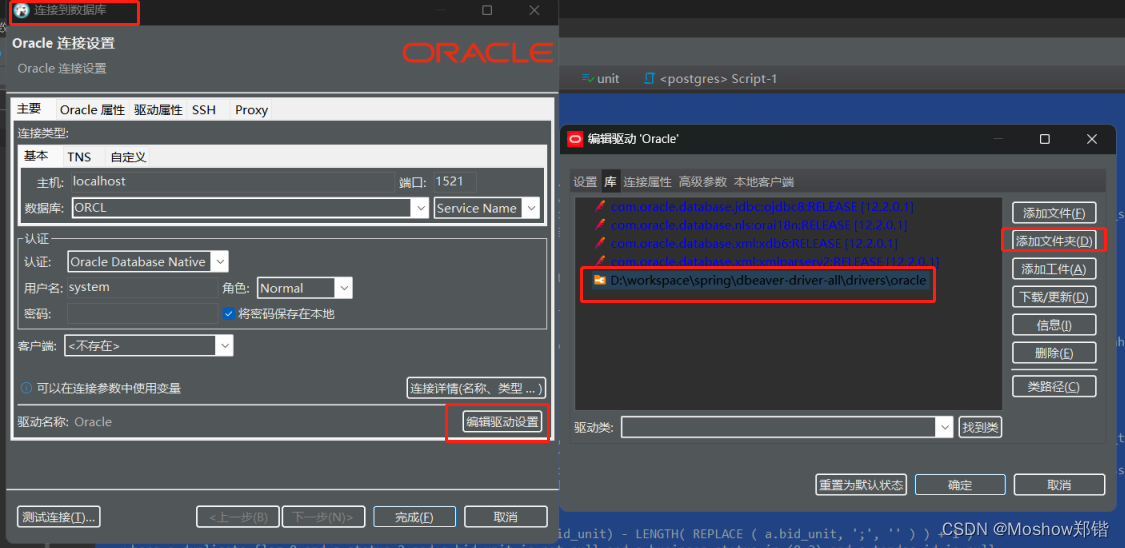Click the 找到类 button
The height and width of the screenshot is (548, 1125).
[x=980, y=427]
